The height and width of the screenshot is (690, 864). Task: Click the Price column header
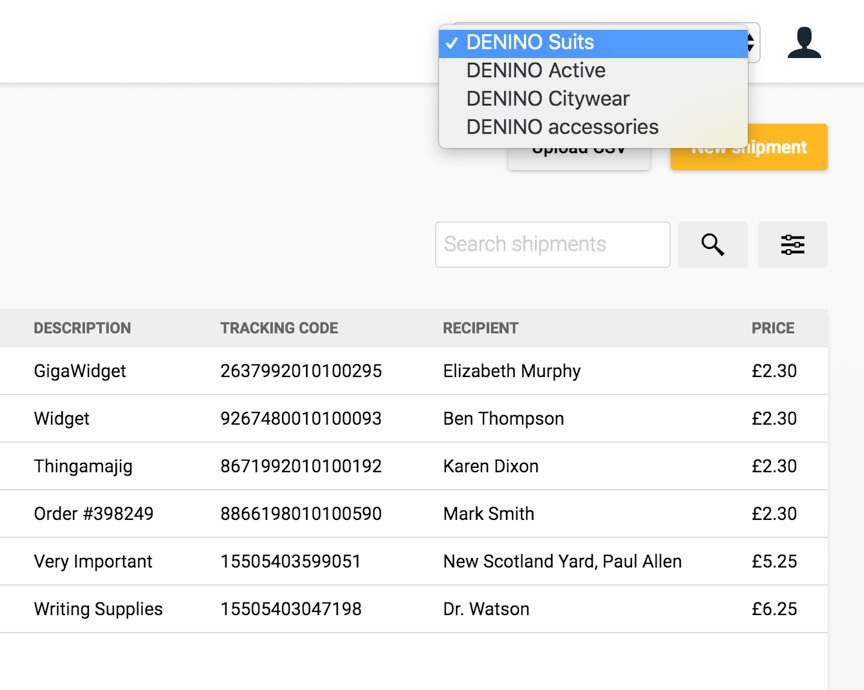(x=773, y=328)
